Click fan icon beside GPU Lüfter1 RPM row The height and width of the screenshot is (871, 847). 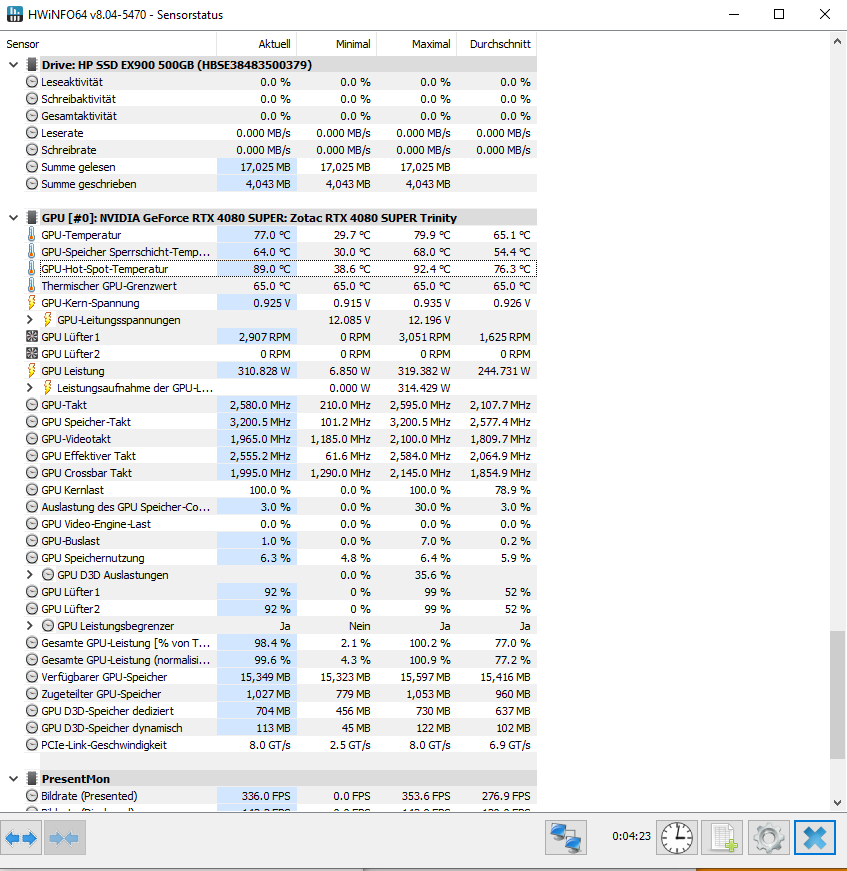click(32, 337)
